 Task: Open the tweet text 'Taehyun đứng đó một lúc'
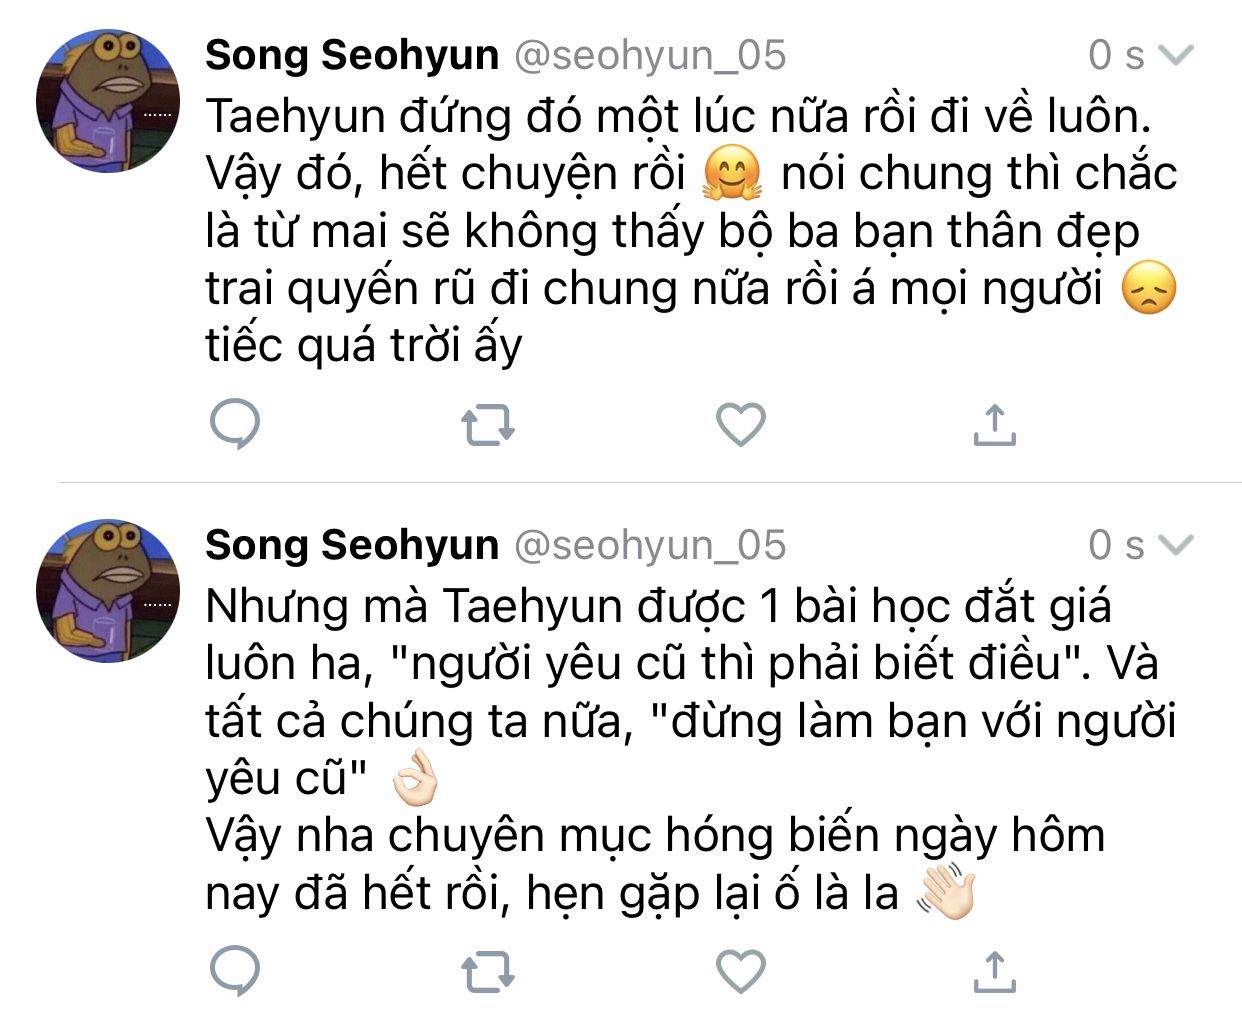pyautogui.click(x=680, y=230)
